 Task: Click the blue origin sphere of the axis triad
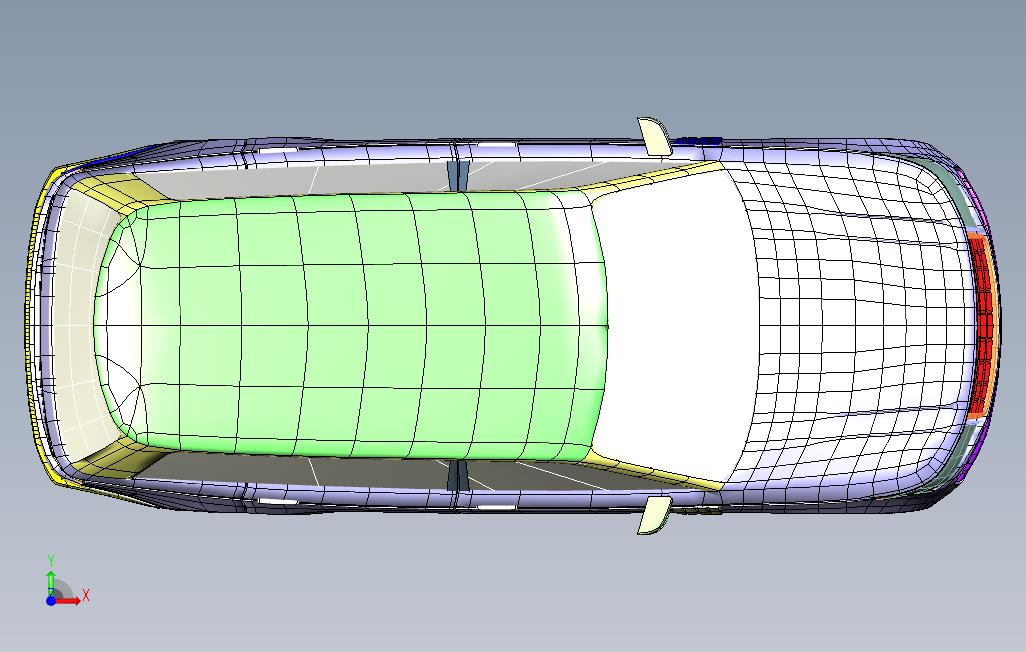click(51, 600)
